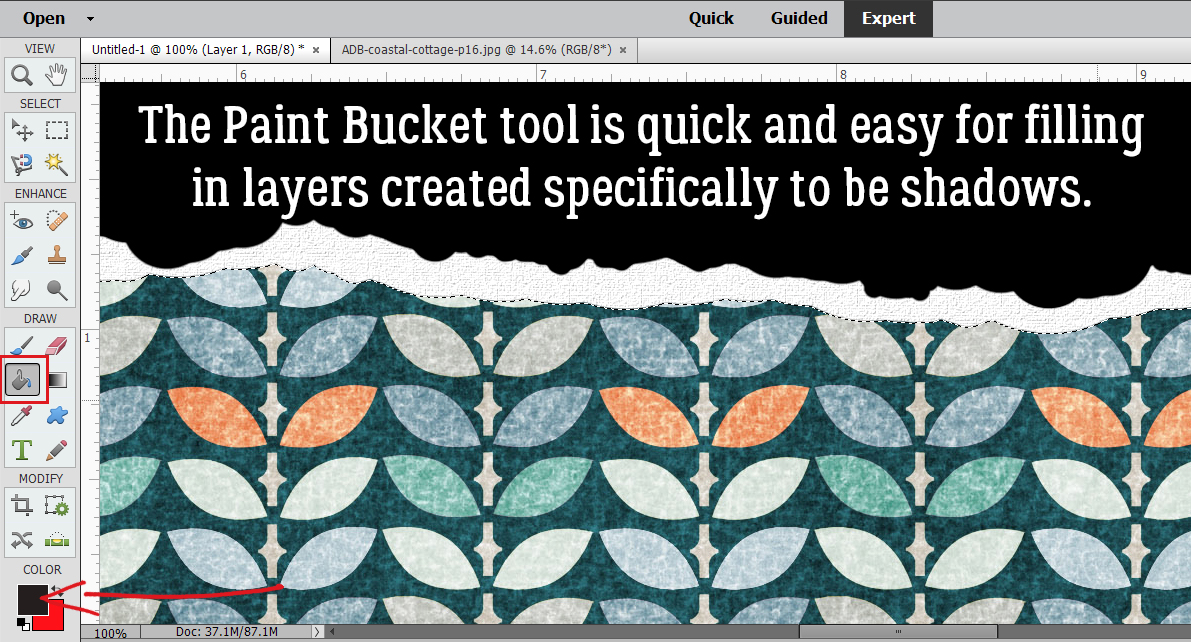
Task: Select the Clone Stamp tool
Action: click(57, 255)
